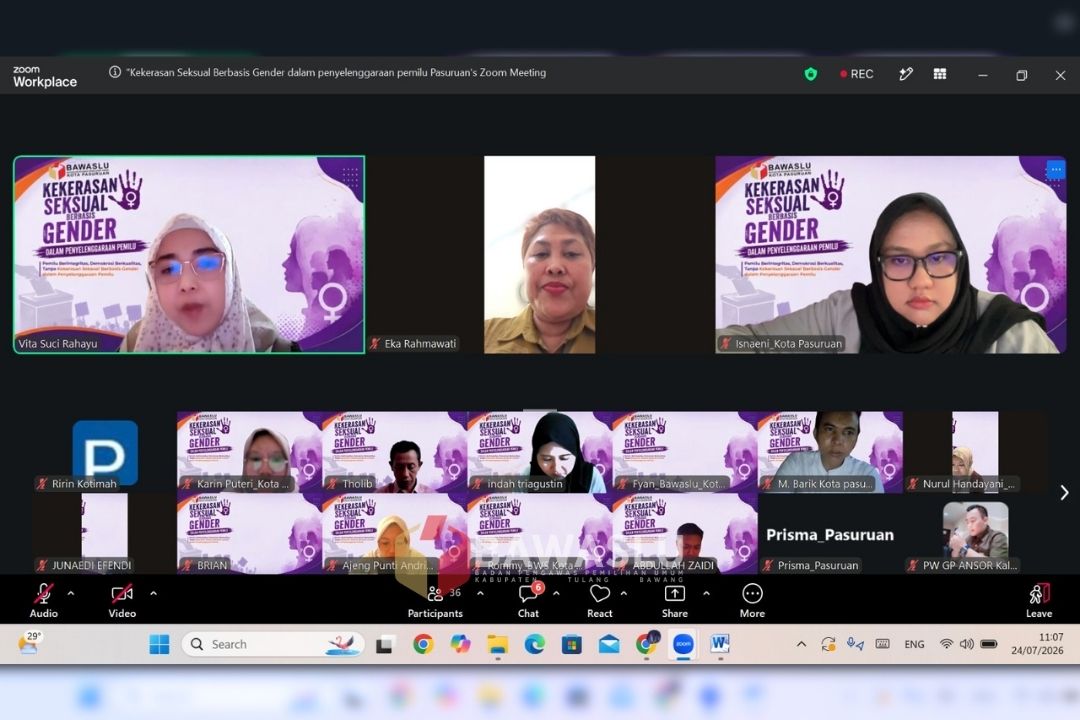Open the More options menu
1080x720 pixels.
click(x=752, y=600)
